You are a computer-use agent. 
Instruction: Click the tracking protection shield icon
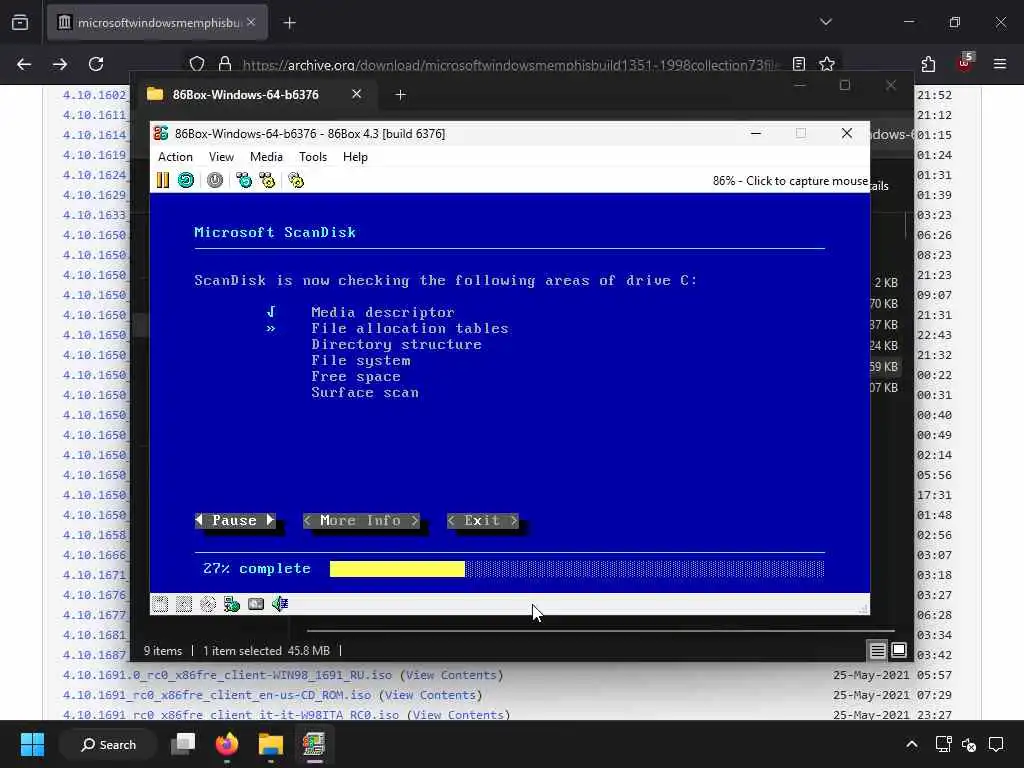coord(197,64)
